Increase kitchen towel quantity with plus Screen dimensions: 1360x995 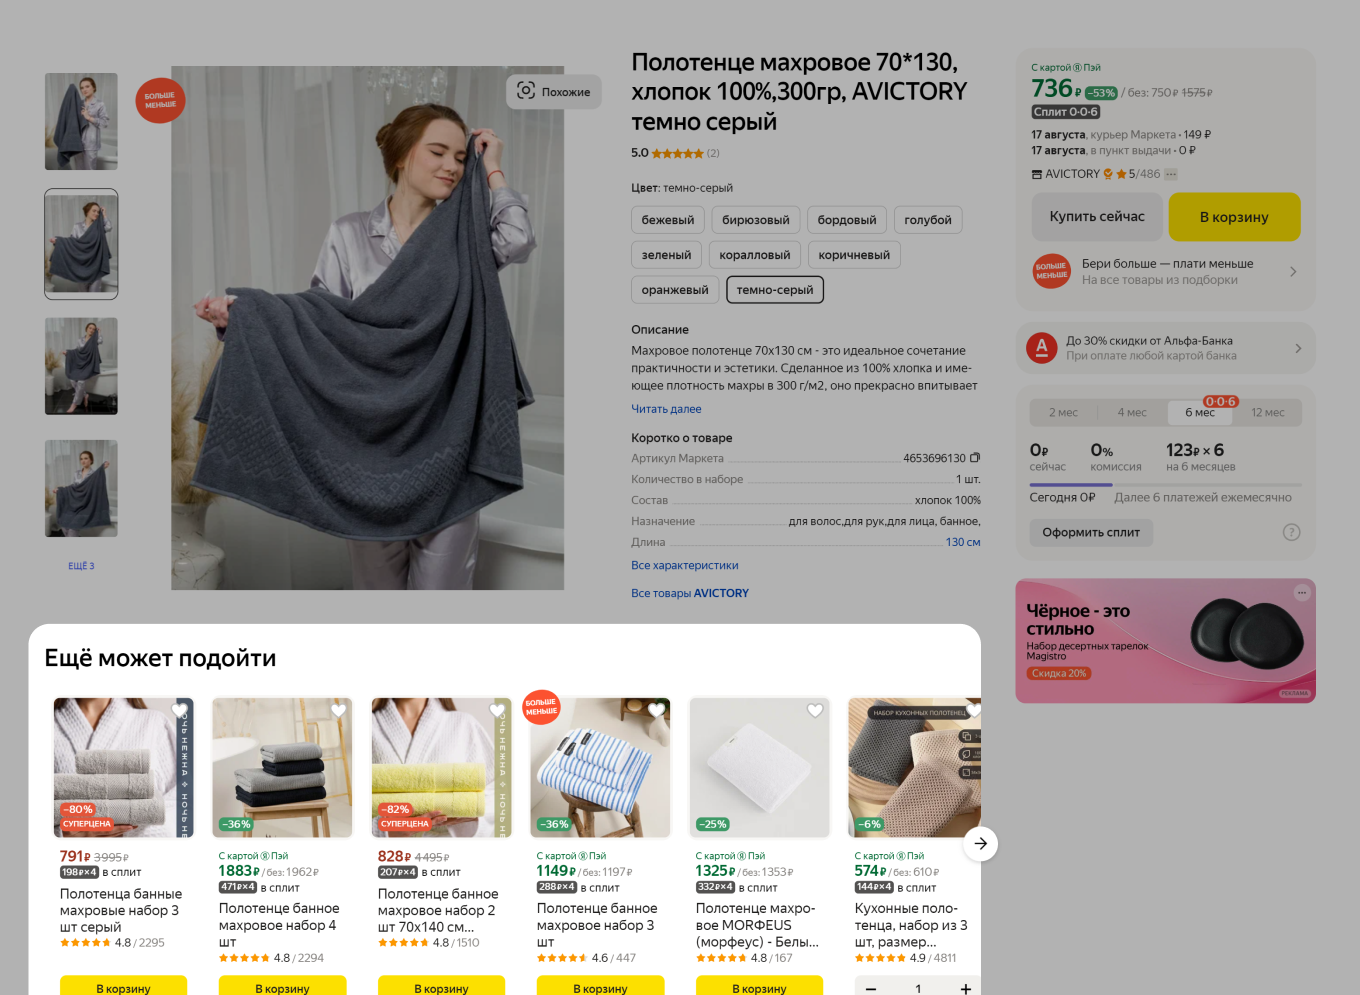[x=966, y=989]
